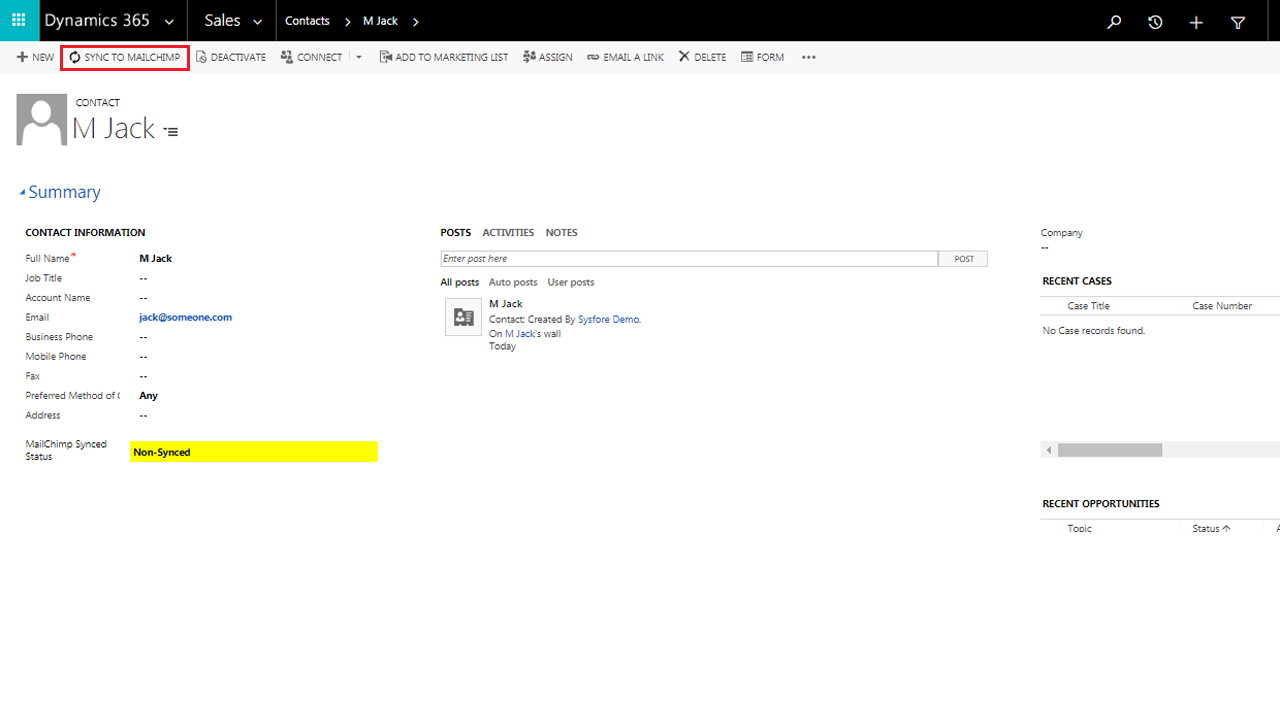Click Full Name value M Jack
The image size is (1280, 720).
(x=156, y=258)
